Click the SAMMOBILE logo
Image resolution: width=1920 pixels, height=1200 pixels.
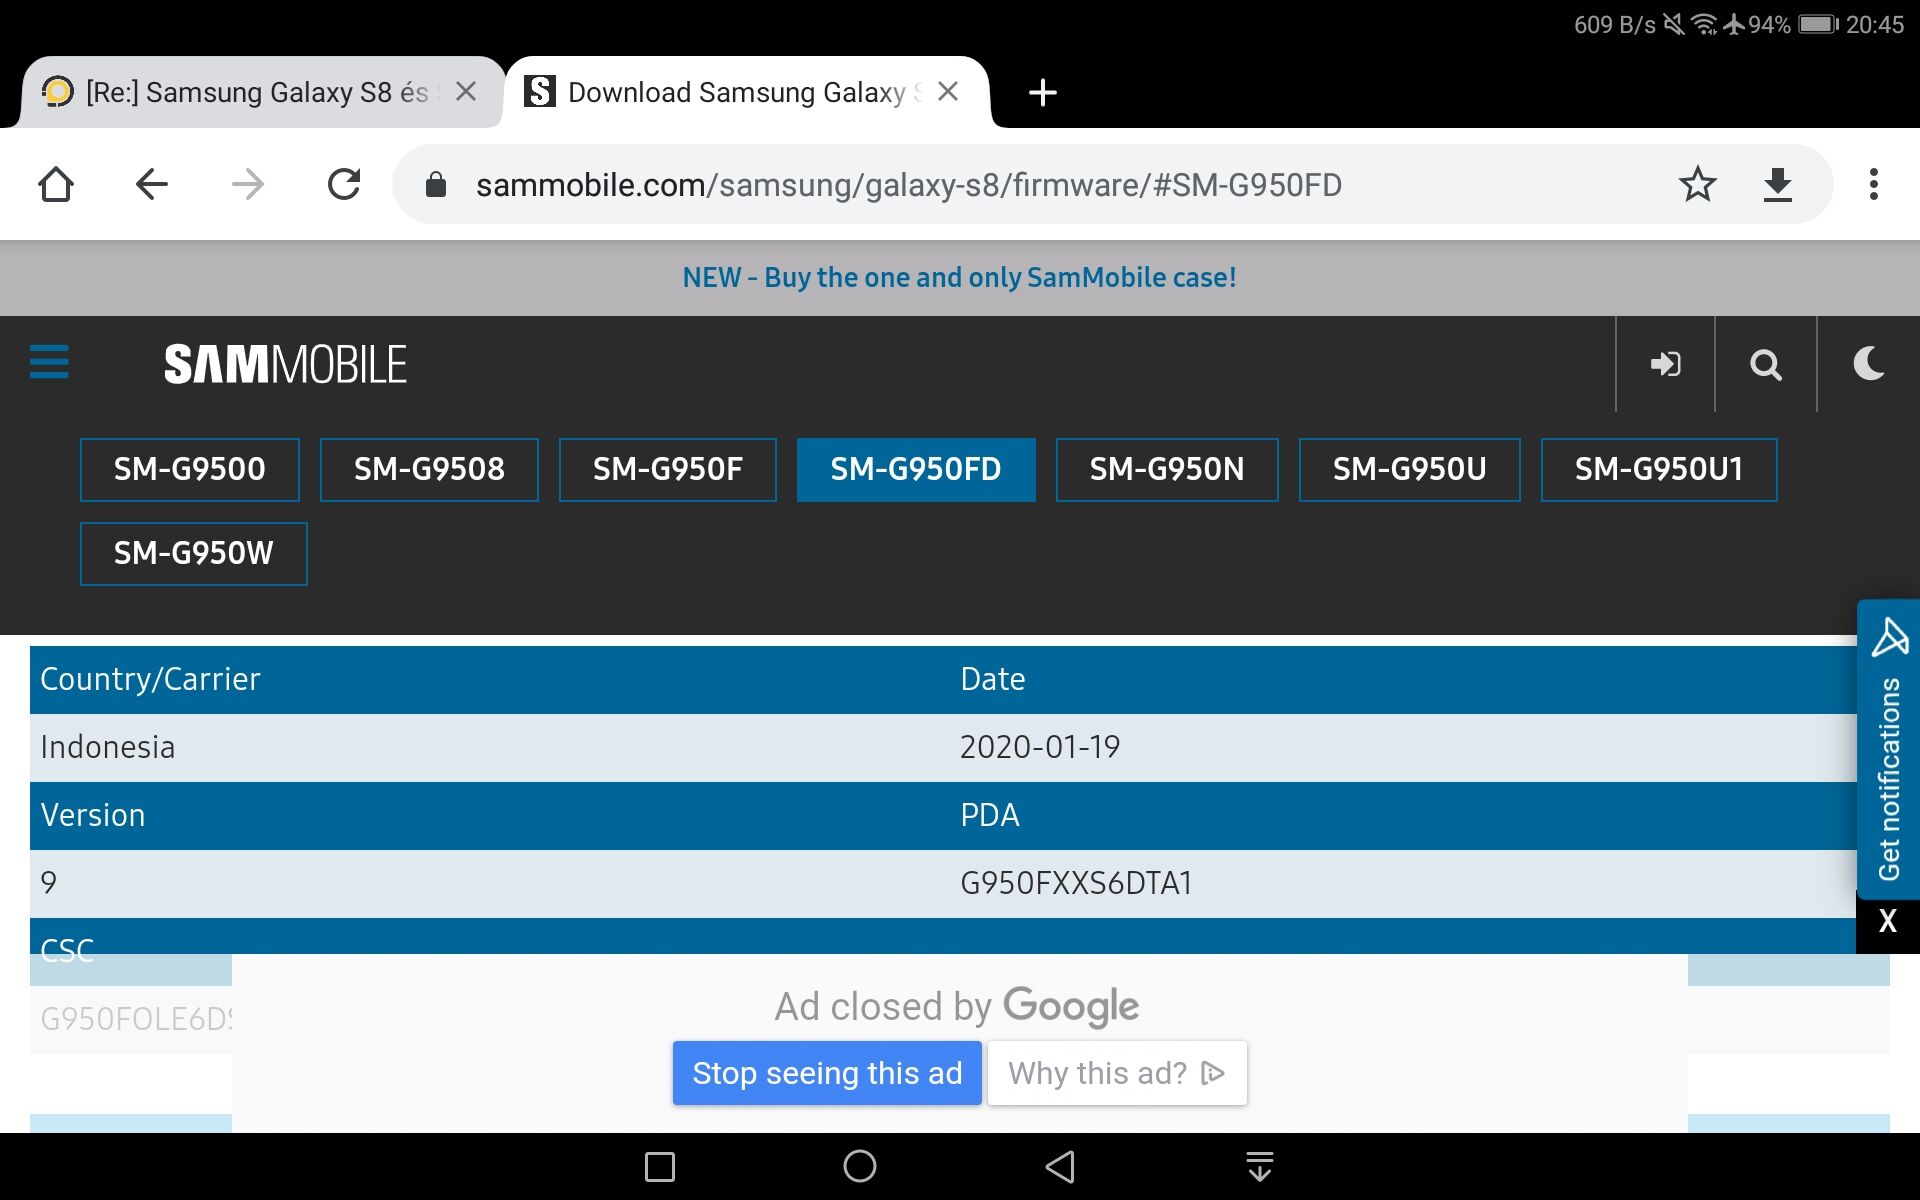coord(285,364)
